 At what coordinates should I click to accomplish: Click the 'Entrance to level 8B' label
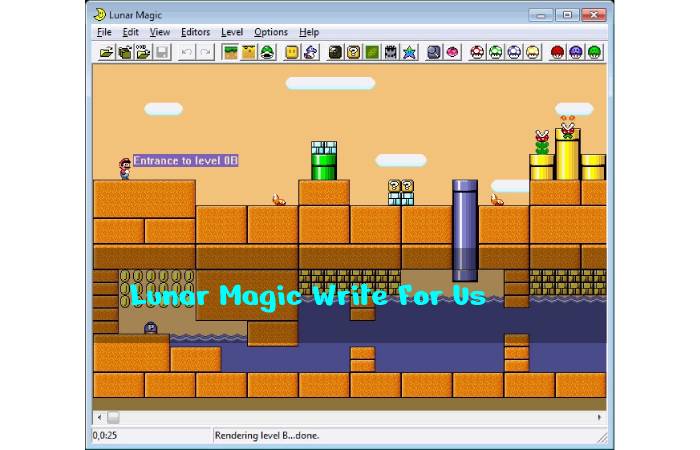point(186,161)
